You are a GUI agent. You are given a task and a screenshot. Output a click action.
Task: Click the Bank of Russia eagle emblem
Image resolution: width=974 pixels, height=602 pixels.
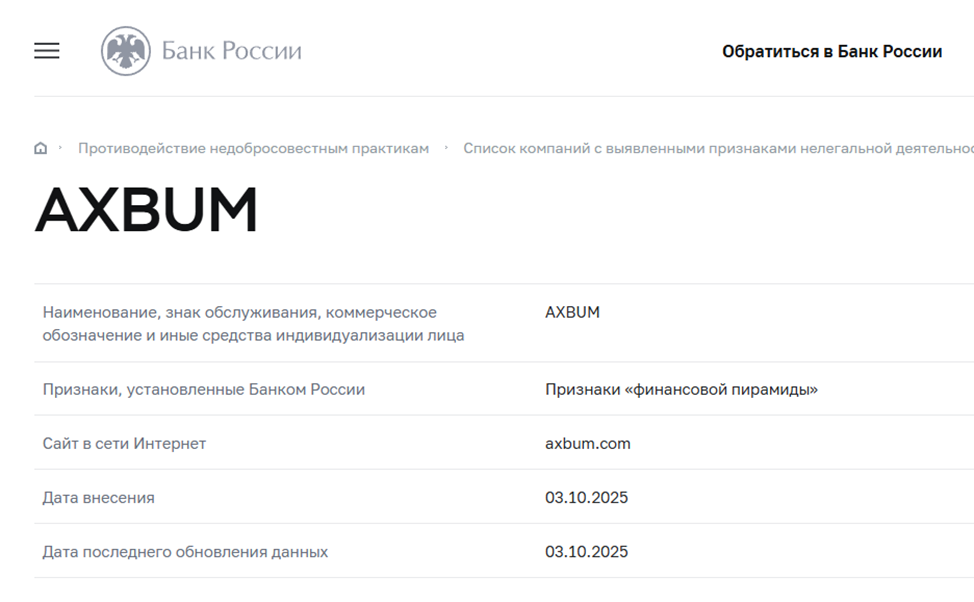pos(125,51)
